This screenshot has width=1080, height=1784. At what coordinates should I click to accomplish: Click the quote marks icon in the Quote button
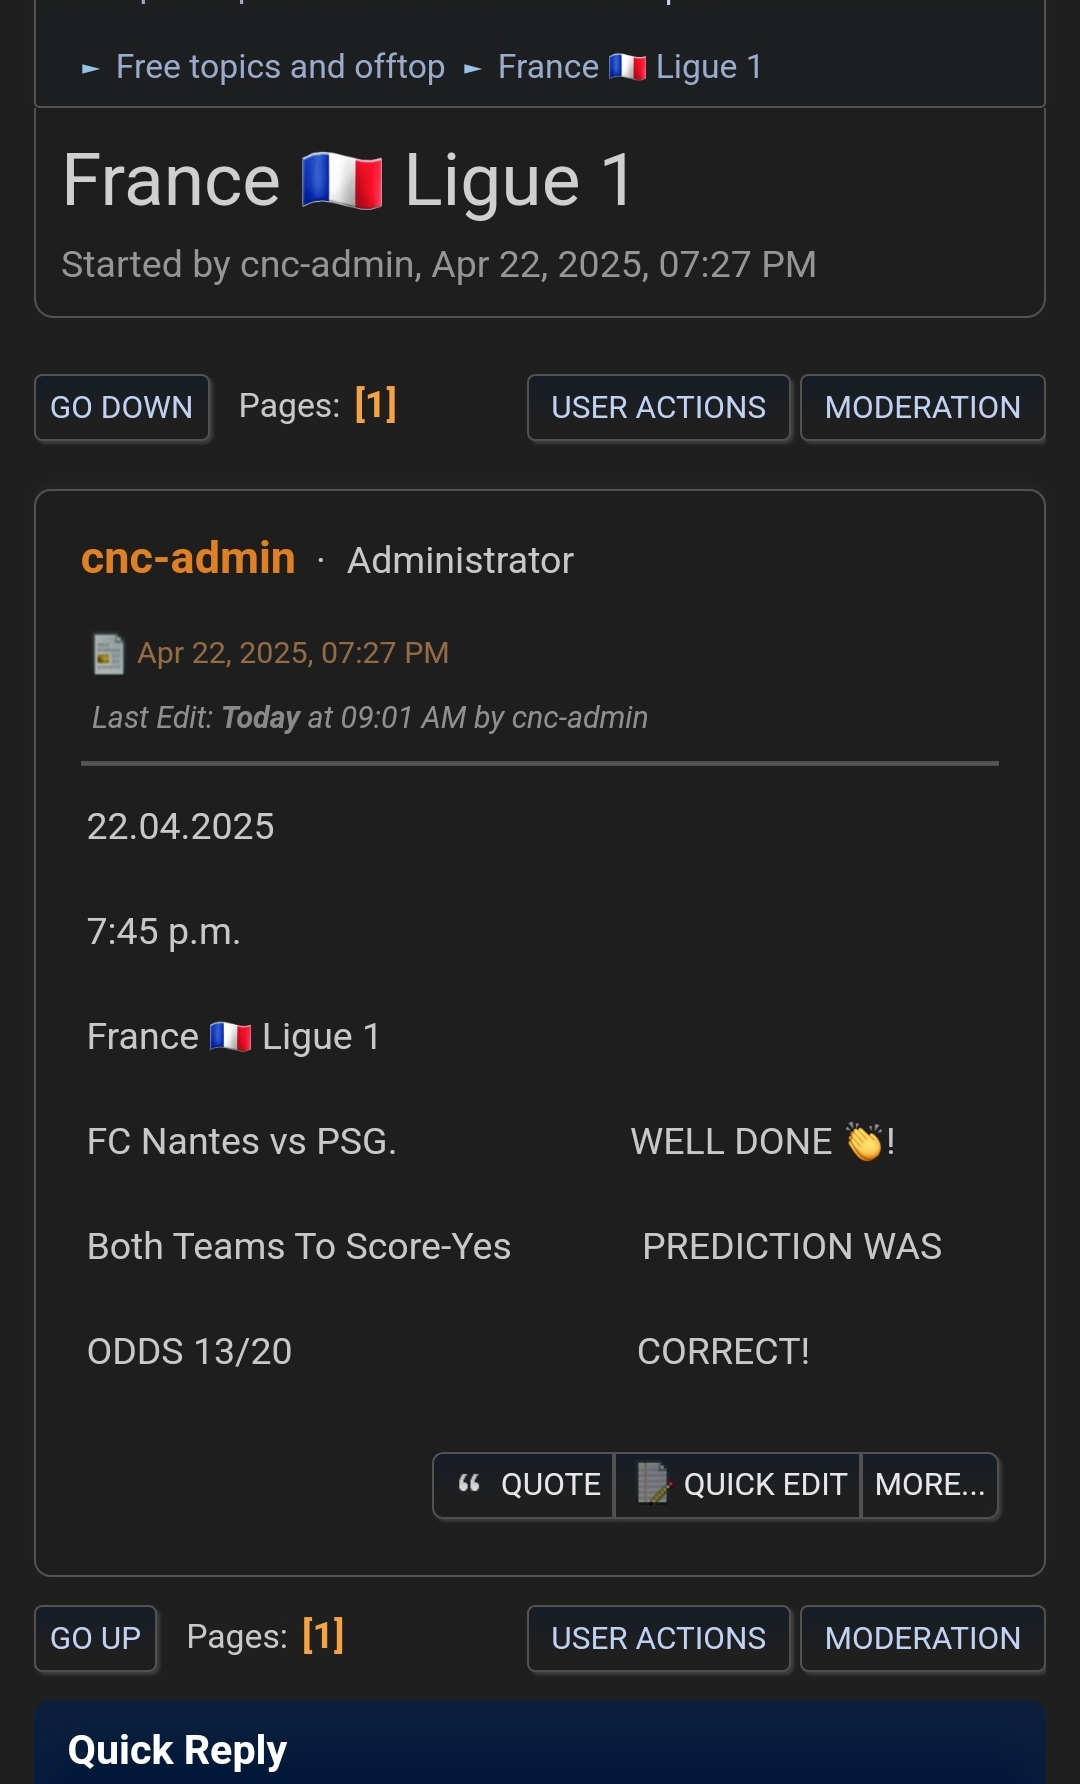tap(469, 1484)
